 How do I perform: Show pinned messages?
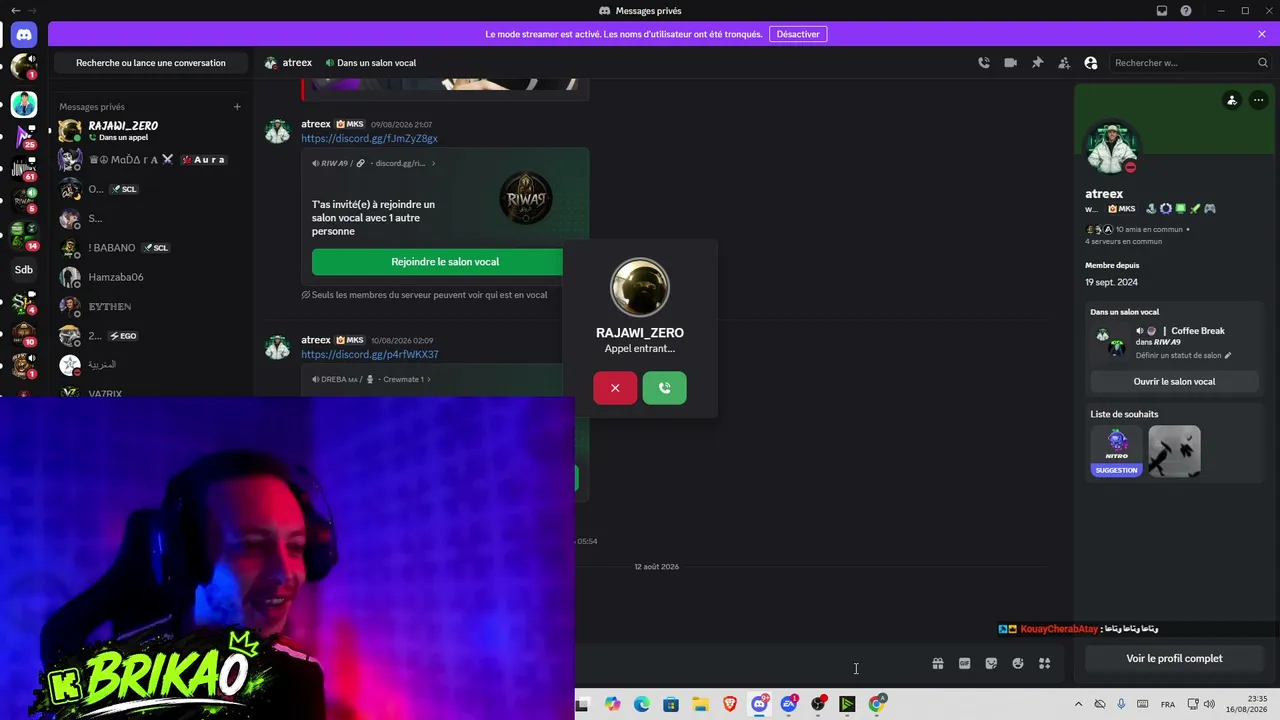click(x=1038, y=63)
